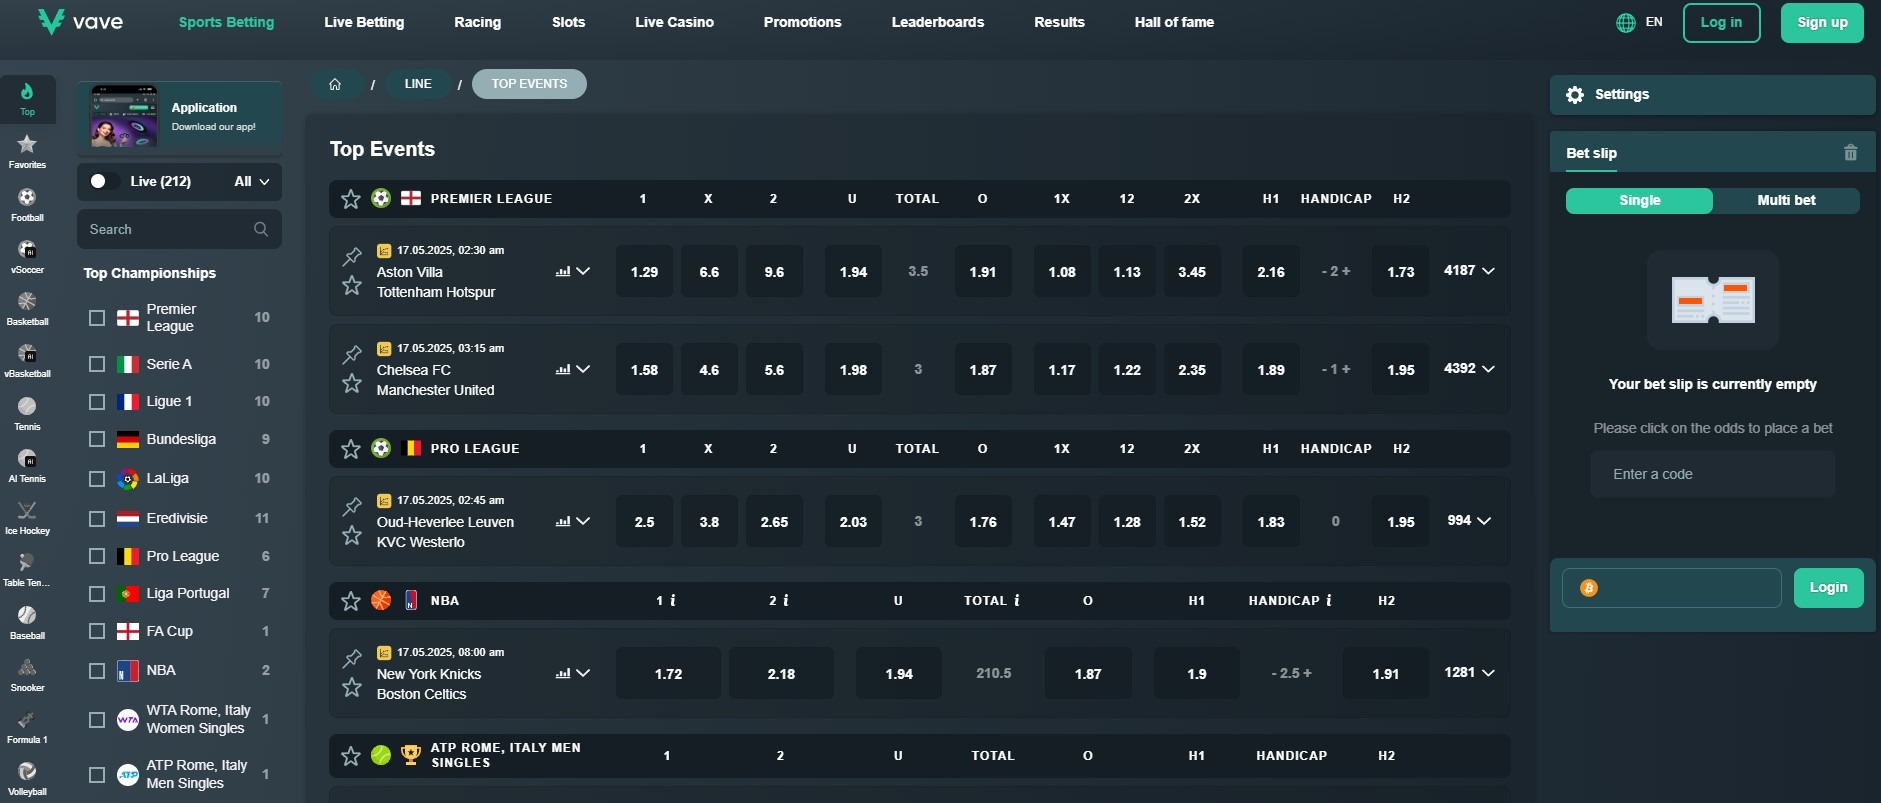This screenshot has width=1881, height=803.
Task: Check the Ligue 1 championship box
Action: pos(97,402)
